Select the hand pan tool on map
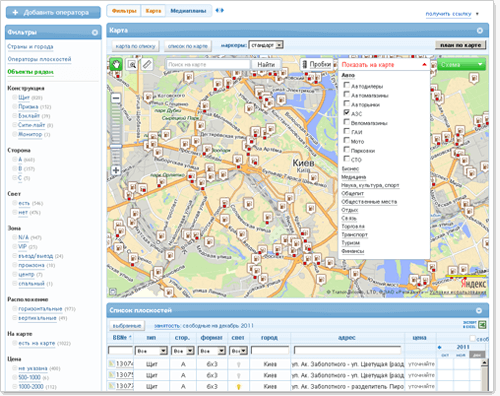 tap(116, 64)
